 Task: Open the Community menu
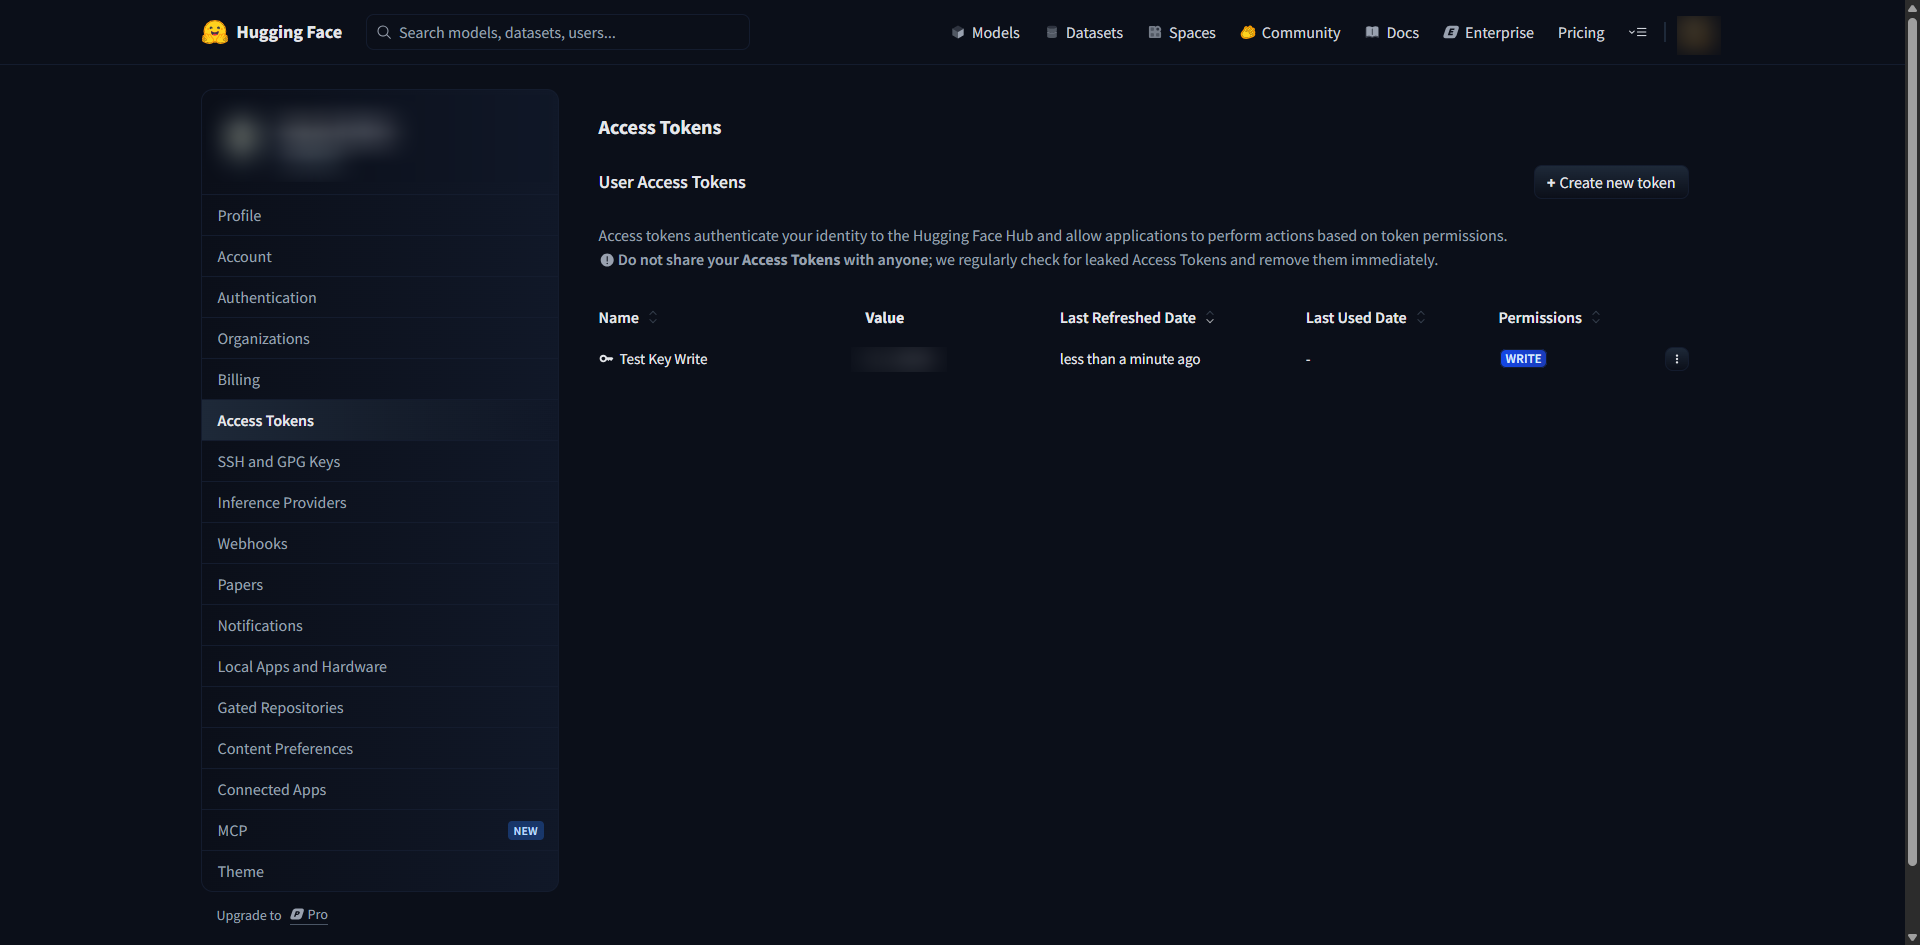1290,32
